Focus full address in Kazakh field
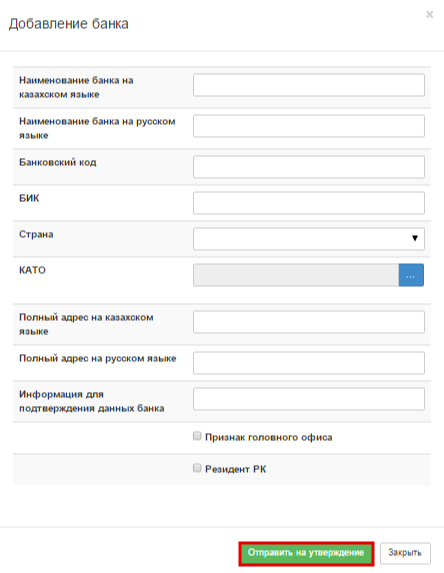The width and height of the screenshot is (444, 573). click(309, 322)
